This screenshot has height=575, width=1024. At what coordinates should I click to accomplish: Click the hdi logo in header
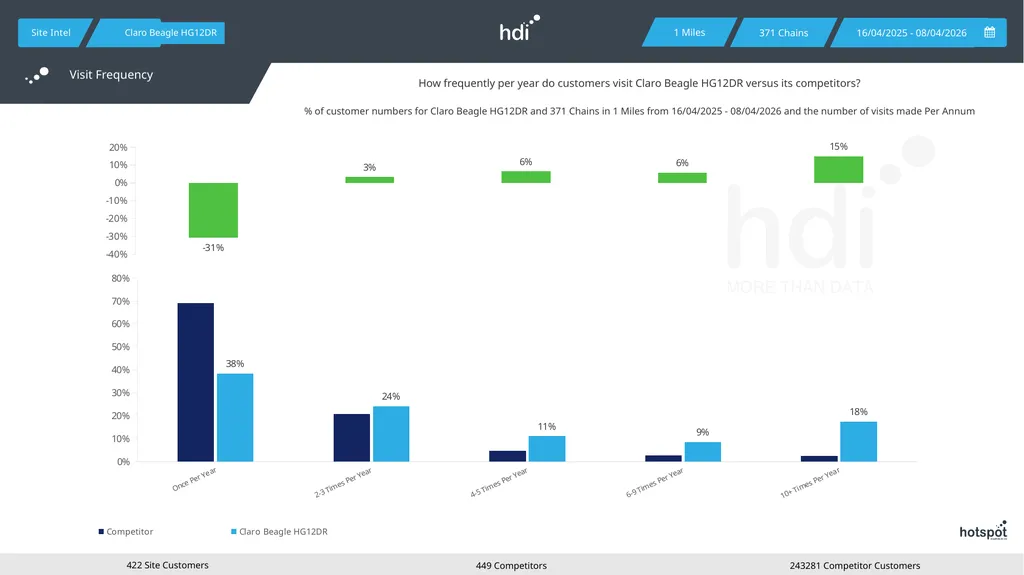tap(519, 29)
